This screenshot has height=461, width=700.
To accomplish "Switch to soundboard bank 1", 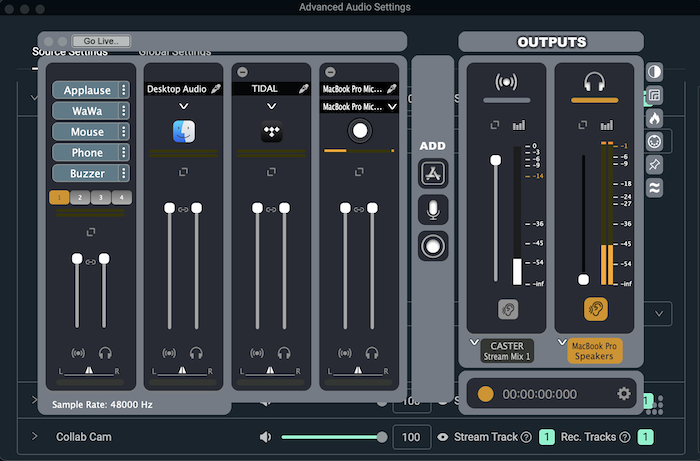I will click(x=59, y=197).
